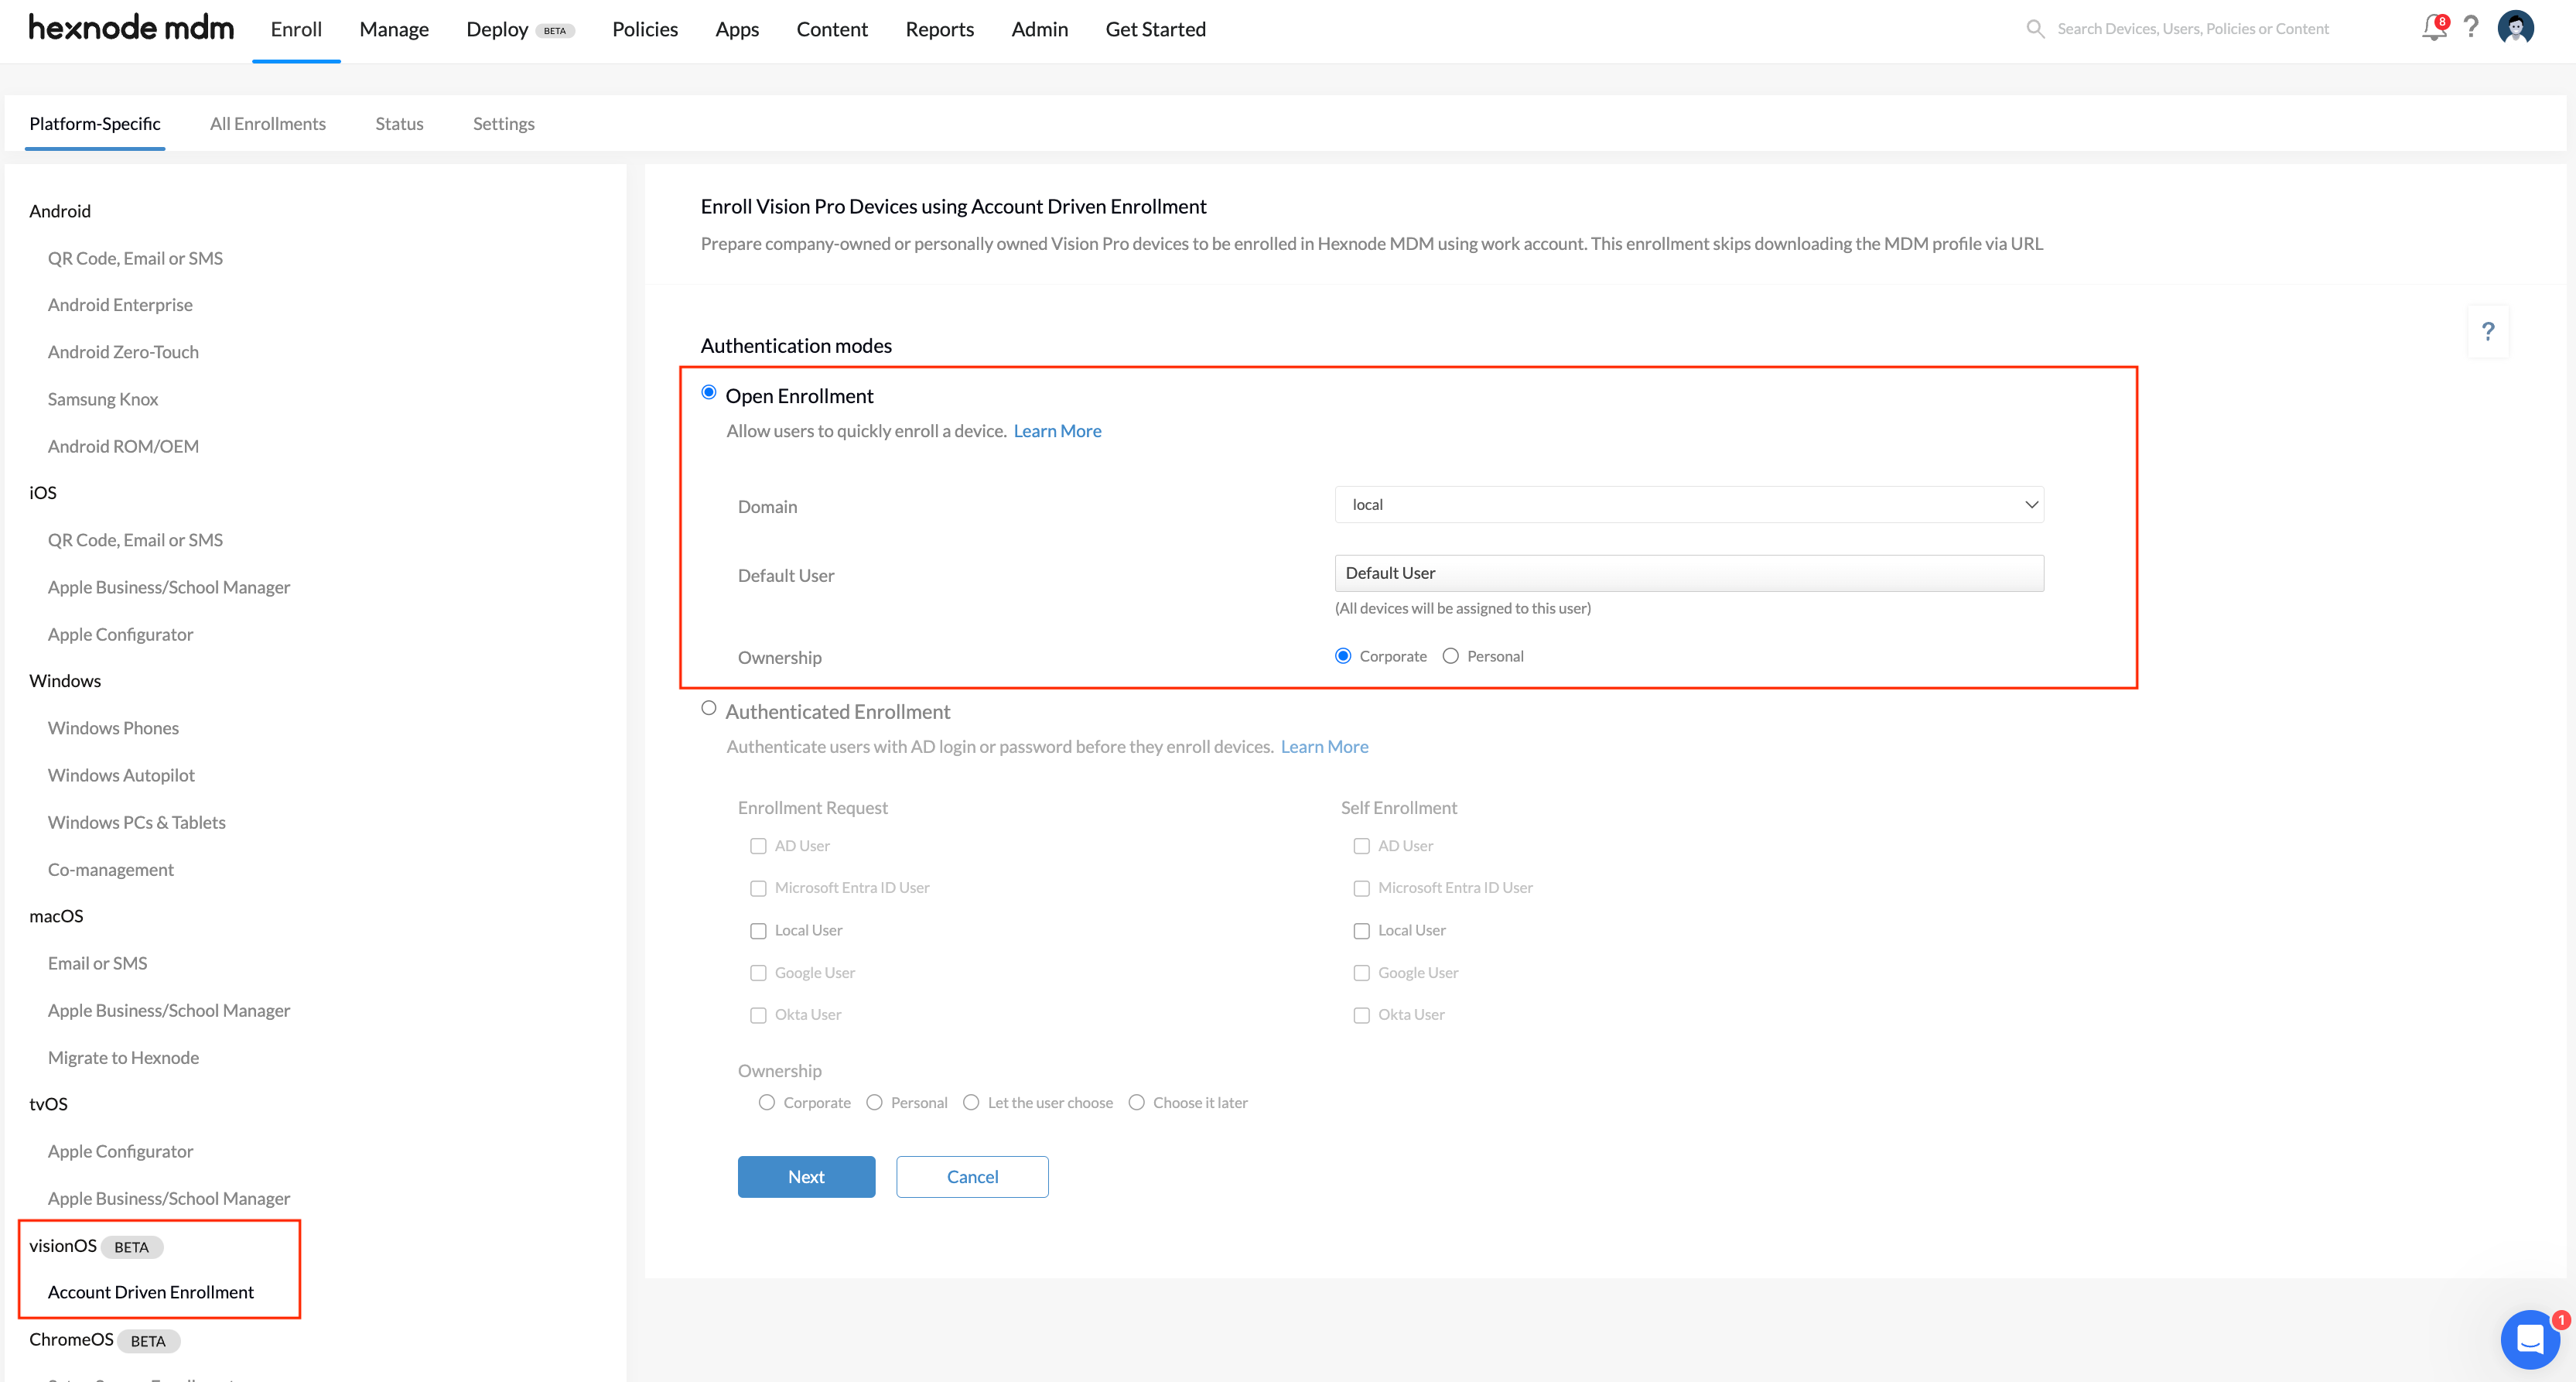Image resolution: width=2576 pixels, height=1382 pixels.
Task: Open Android Zero-Touch enrollment
Action: pyautogui.click(x=123, y=352)
